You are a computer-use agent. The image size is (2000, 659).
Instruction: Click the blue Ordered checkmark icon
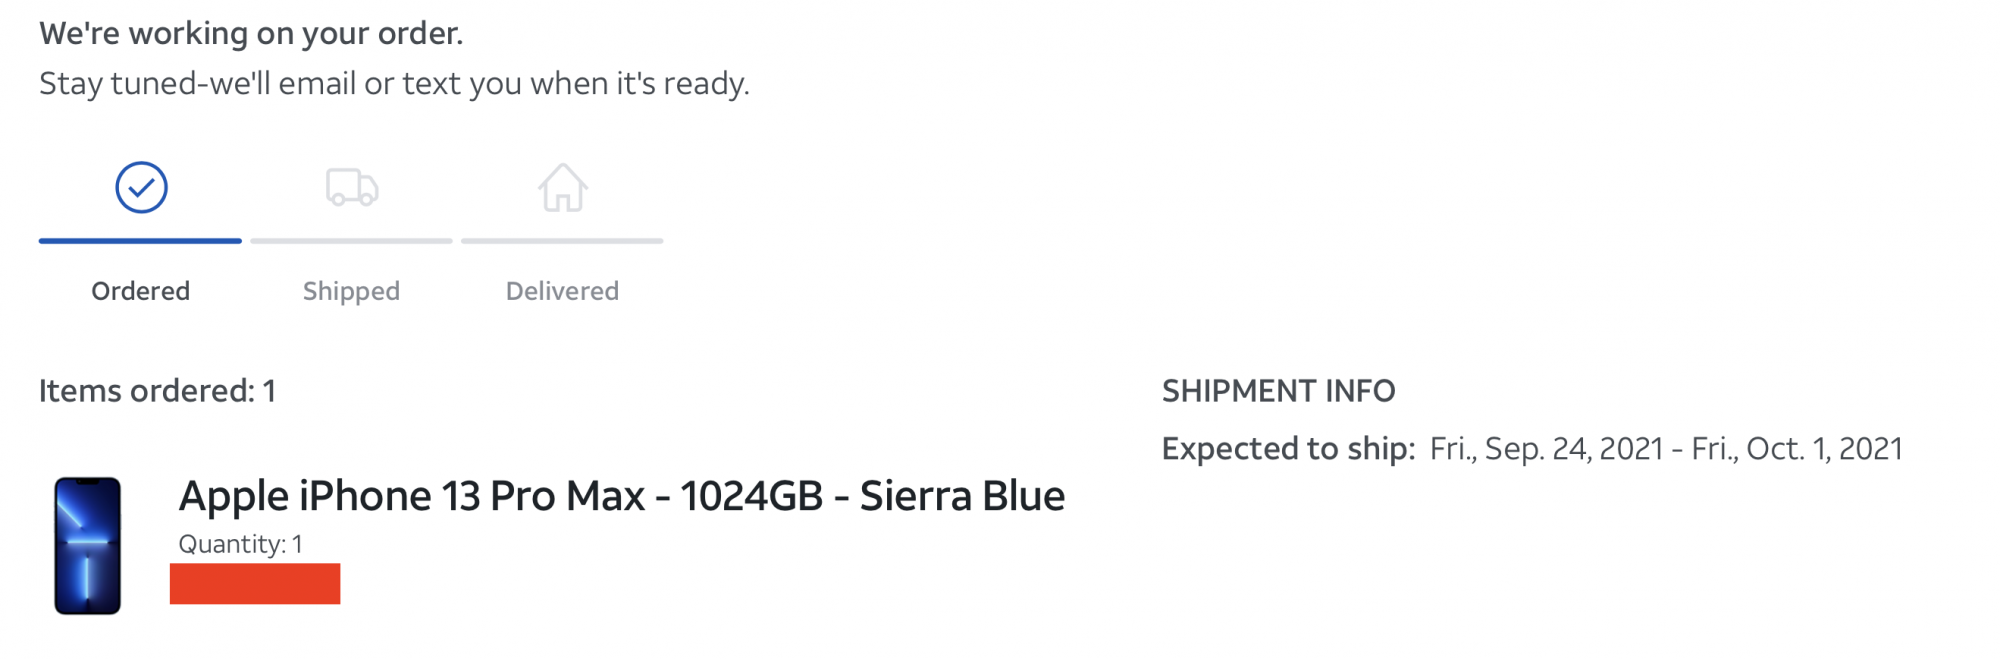coord(141,187)
